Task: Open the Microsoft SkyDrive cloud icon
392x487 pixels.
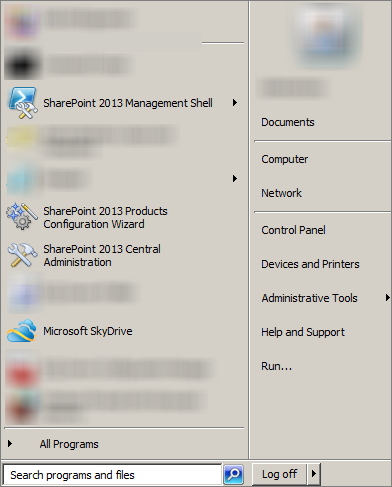Action: (22, 331)
